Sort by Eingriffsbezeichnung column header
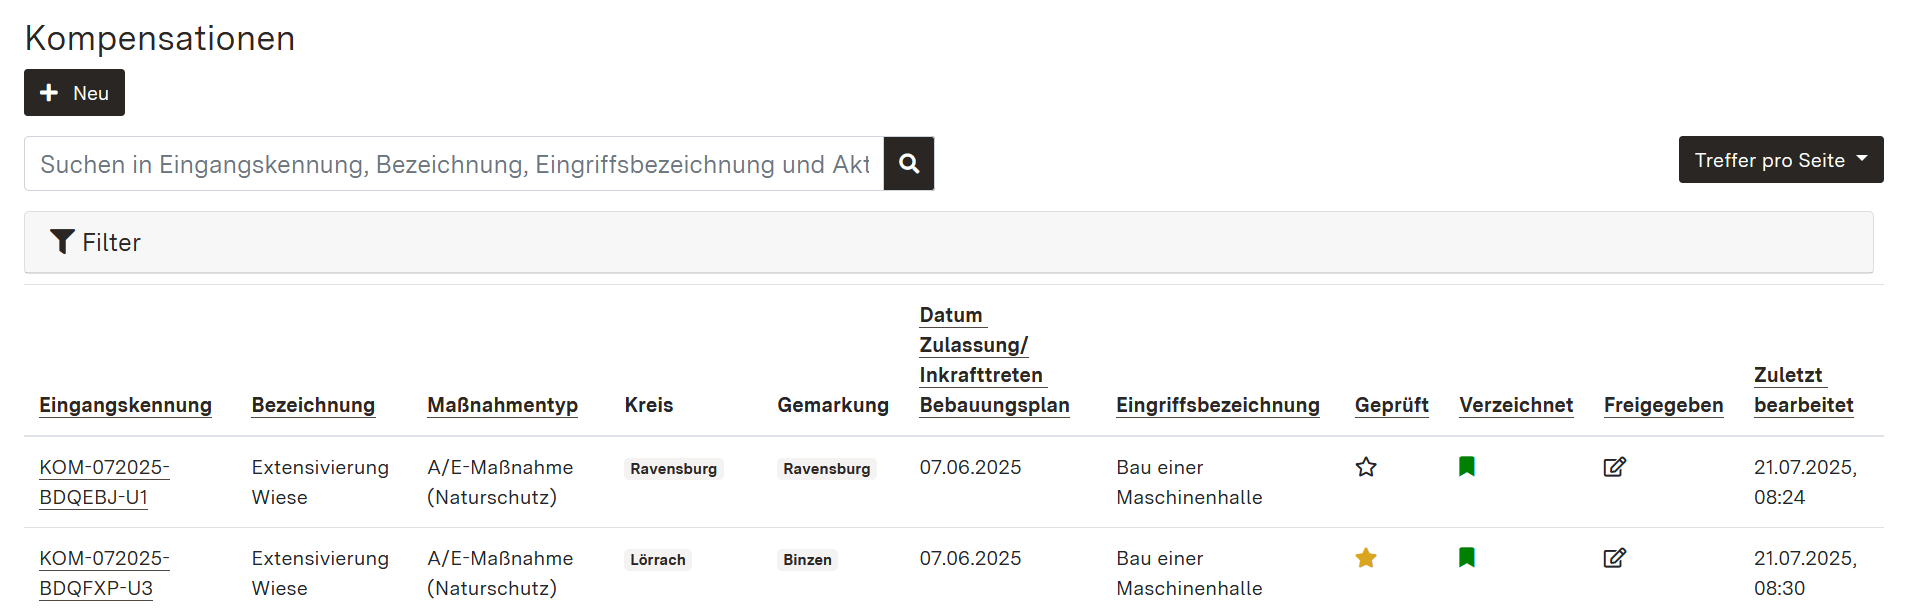This screenshot has width=1907, height=612. click(1217, 405)
